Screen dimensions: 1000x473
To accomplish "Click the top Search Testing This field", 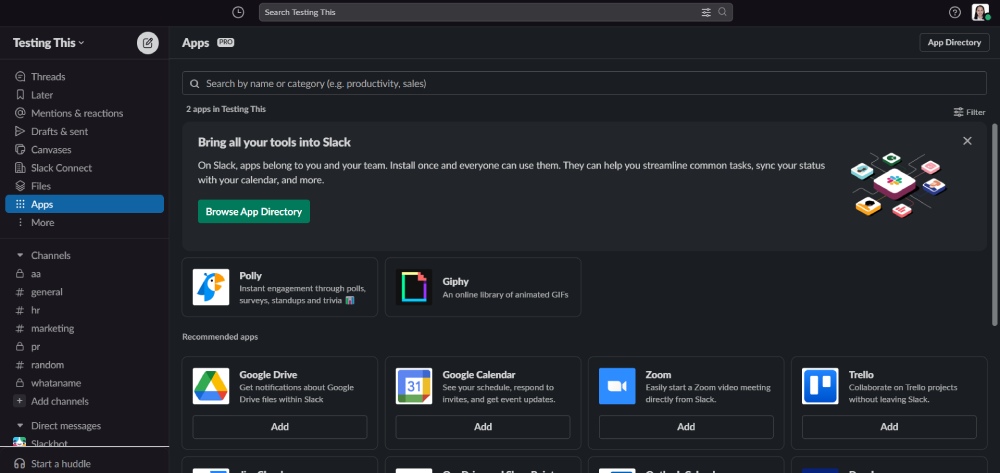I will pyautogui.click(x=496, y=12).
